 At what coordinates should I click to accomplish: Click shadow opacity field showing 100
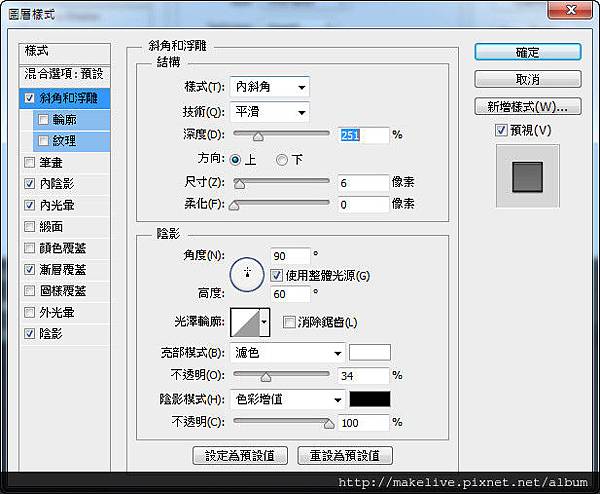click(363, 423)
